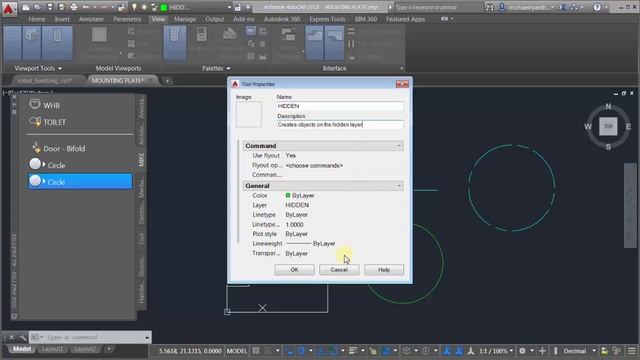Viewport: 640px width, 360px height.
Task: Click the TOP face of the ViewCube
Action: pos(608,126)
